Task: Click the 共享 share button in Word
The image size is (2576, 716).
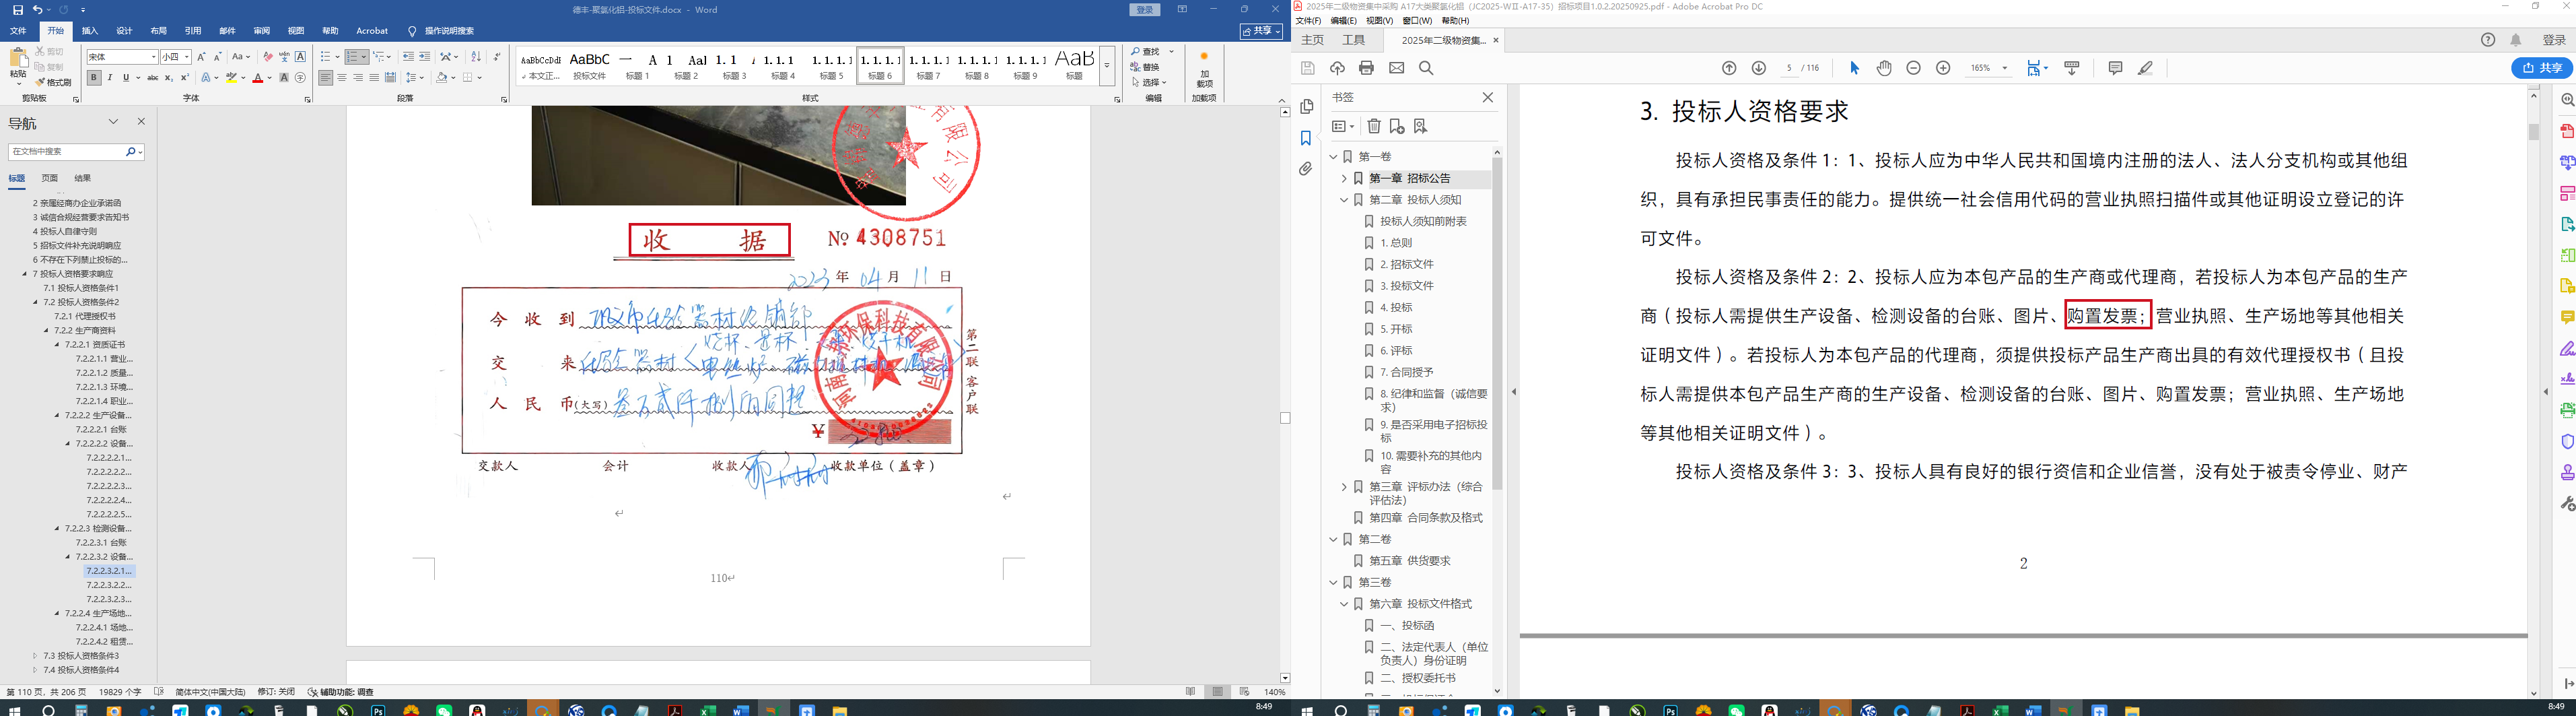Action: tap(1261, 31)
